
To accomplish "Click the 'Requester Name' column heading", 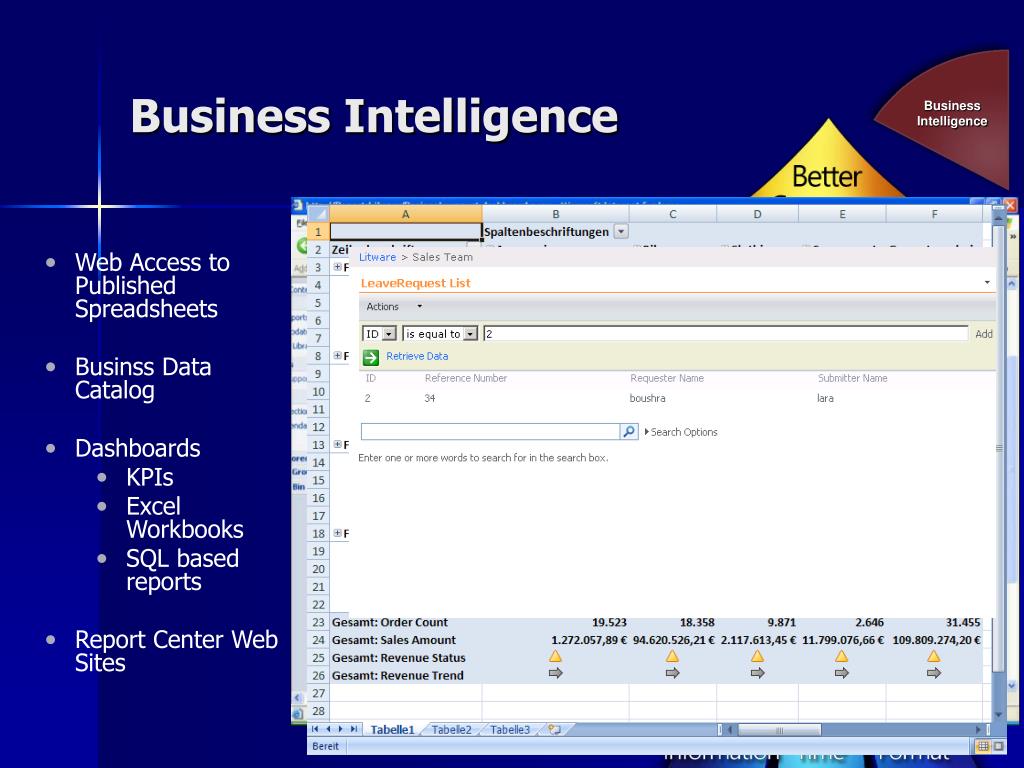I will pyautogui.click(x=667, y=378).
